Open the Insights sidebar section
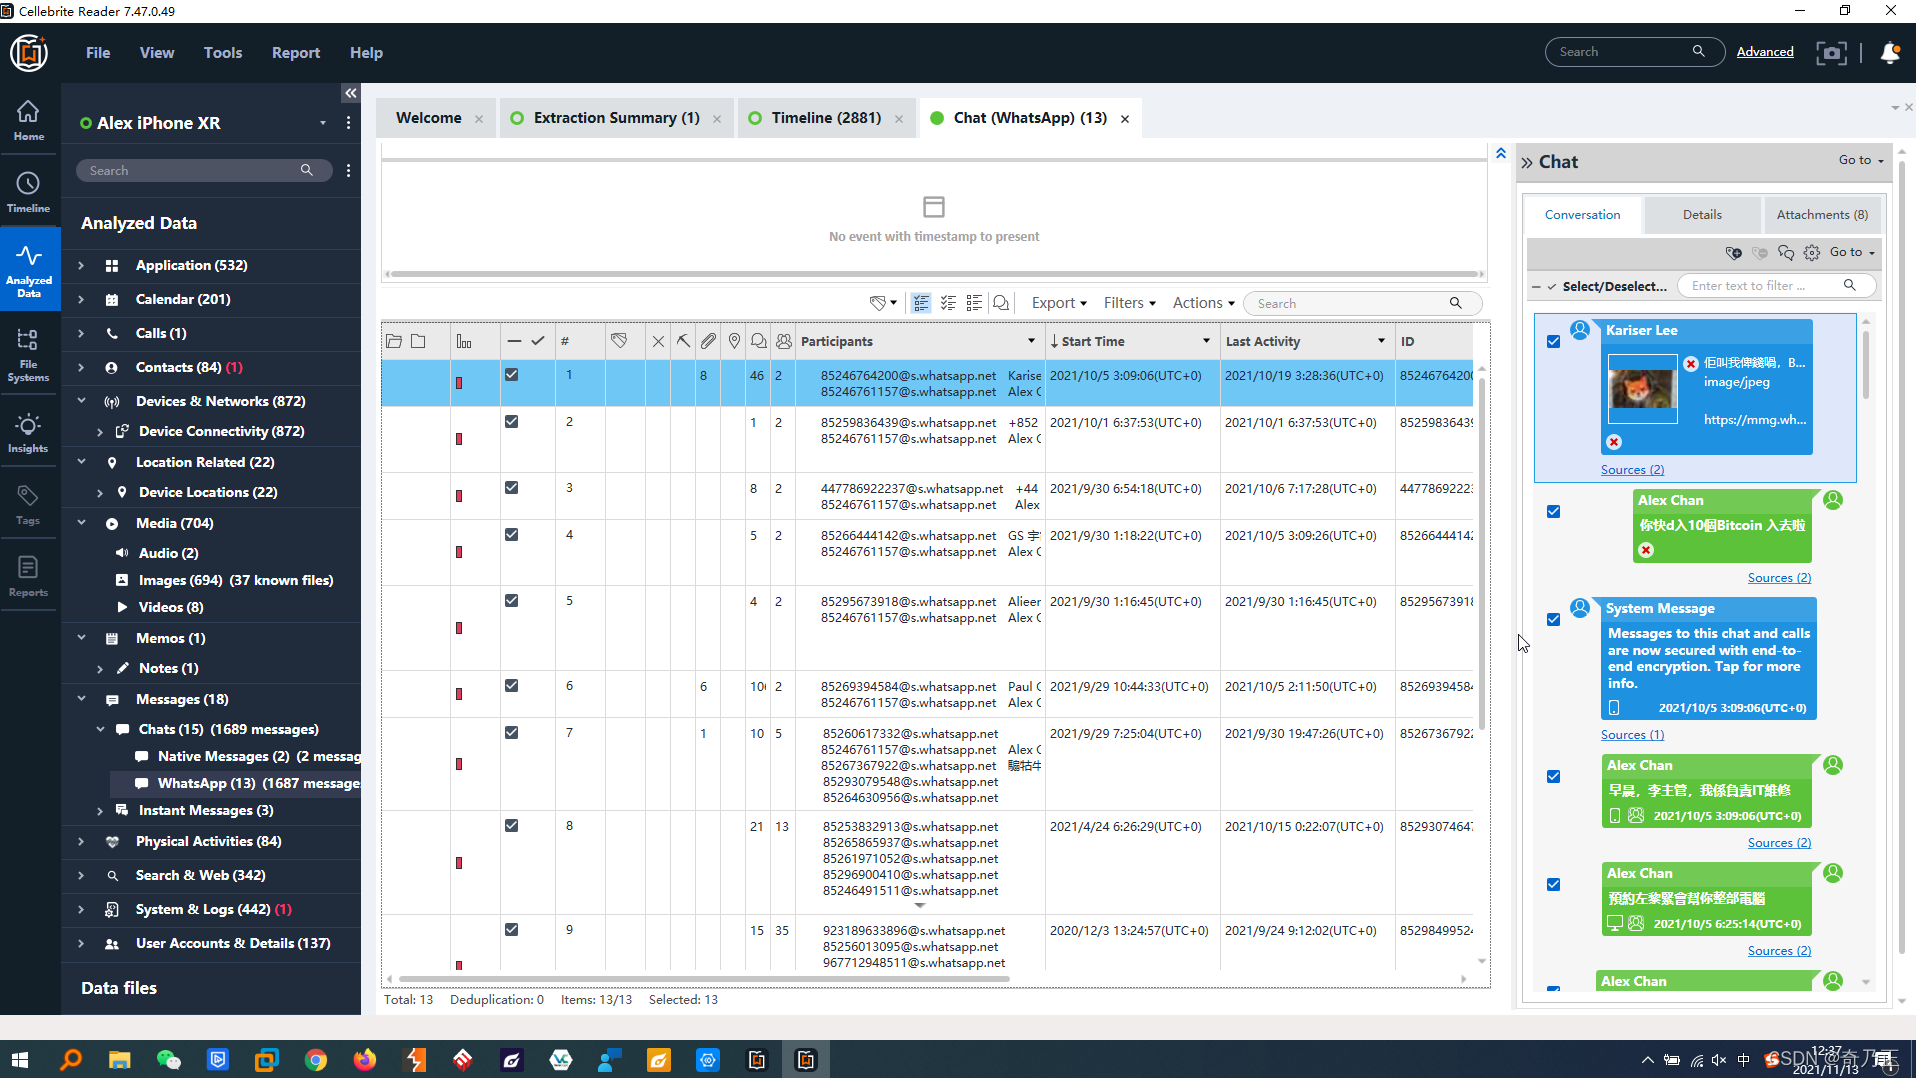This screenshot has width=1916, height=1078. point(28,432)
